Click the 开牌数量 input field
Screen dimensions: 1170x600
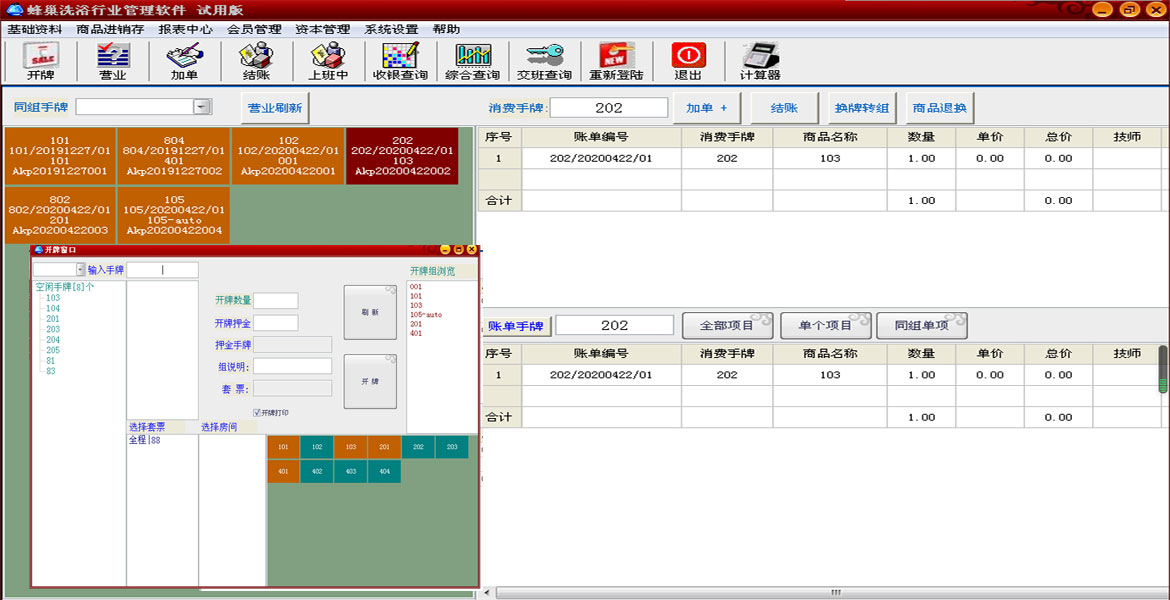(x=275, y=300)
